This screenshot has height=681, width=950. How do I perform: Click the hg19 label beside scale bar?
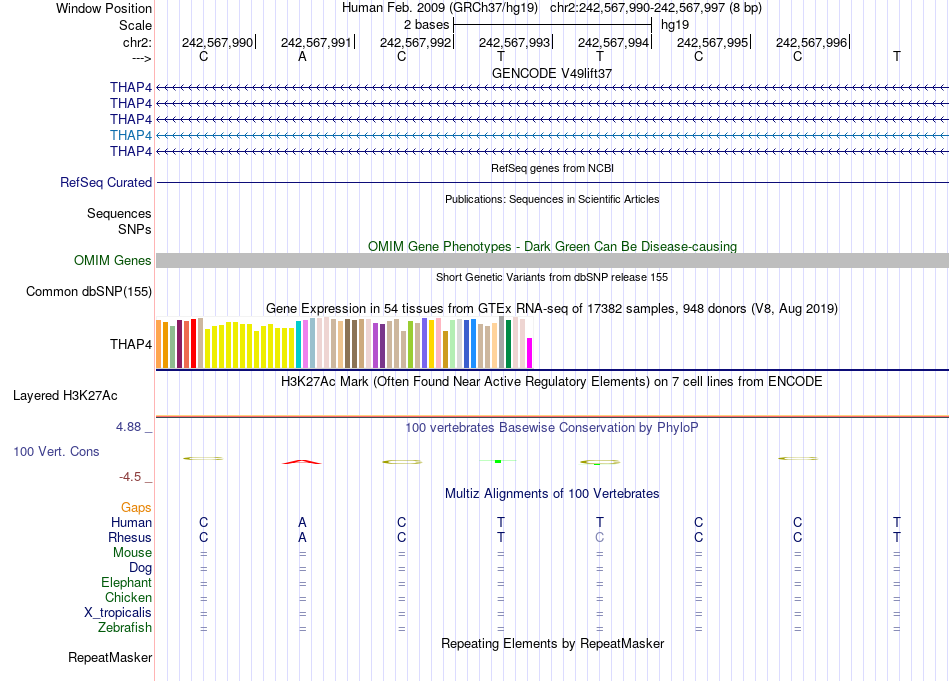(675, 25)
